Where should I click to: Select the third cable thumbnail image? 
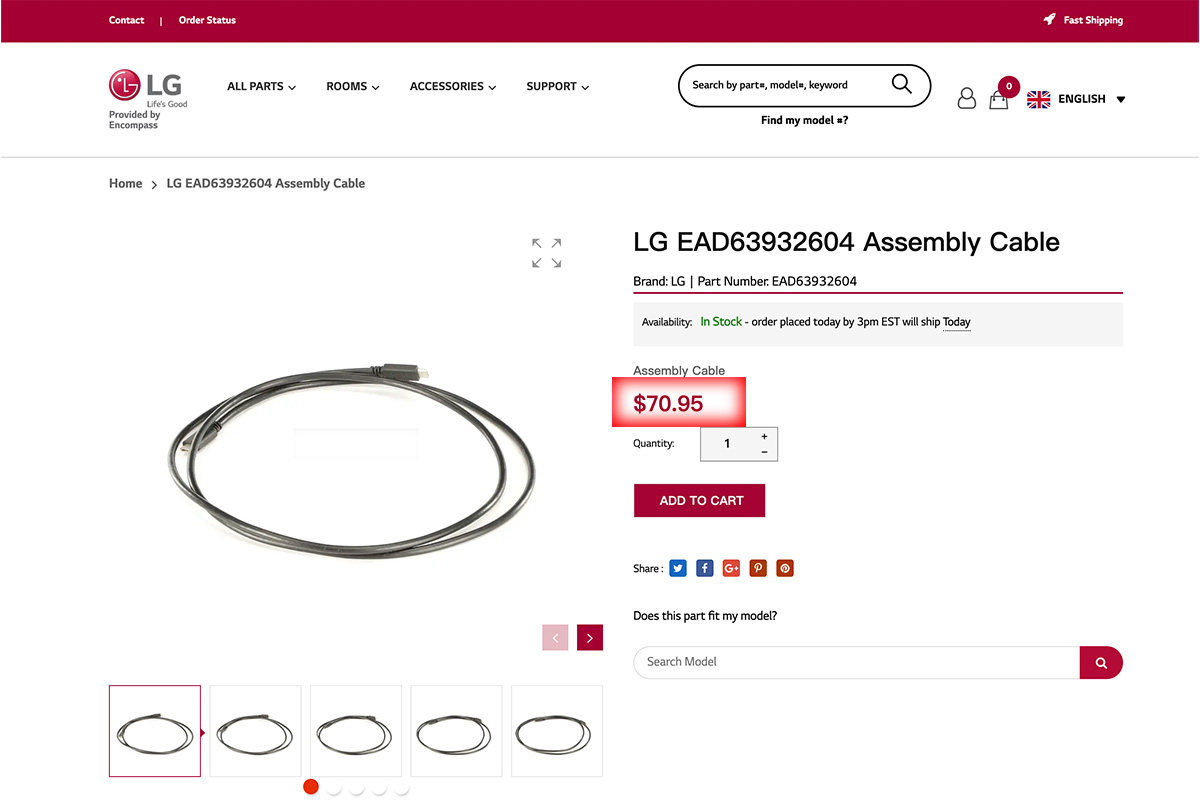[x=356, y=731]
